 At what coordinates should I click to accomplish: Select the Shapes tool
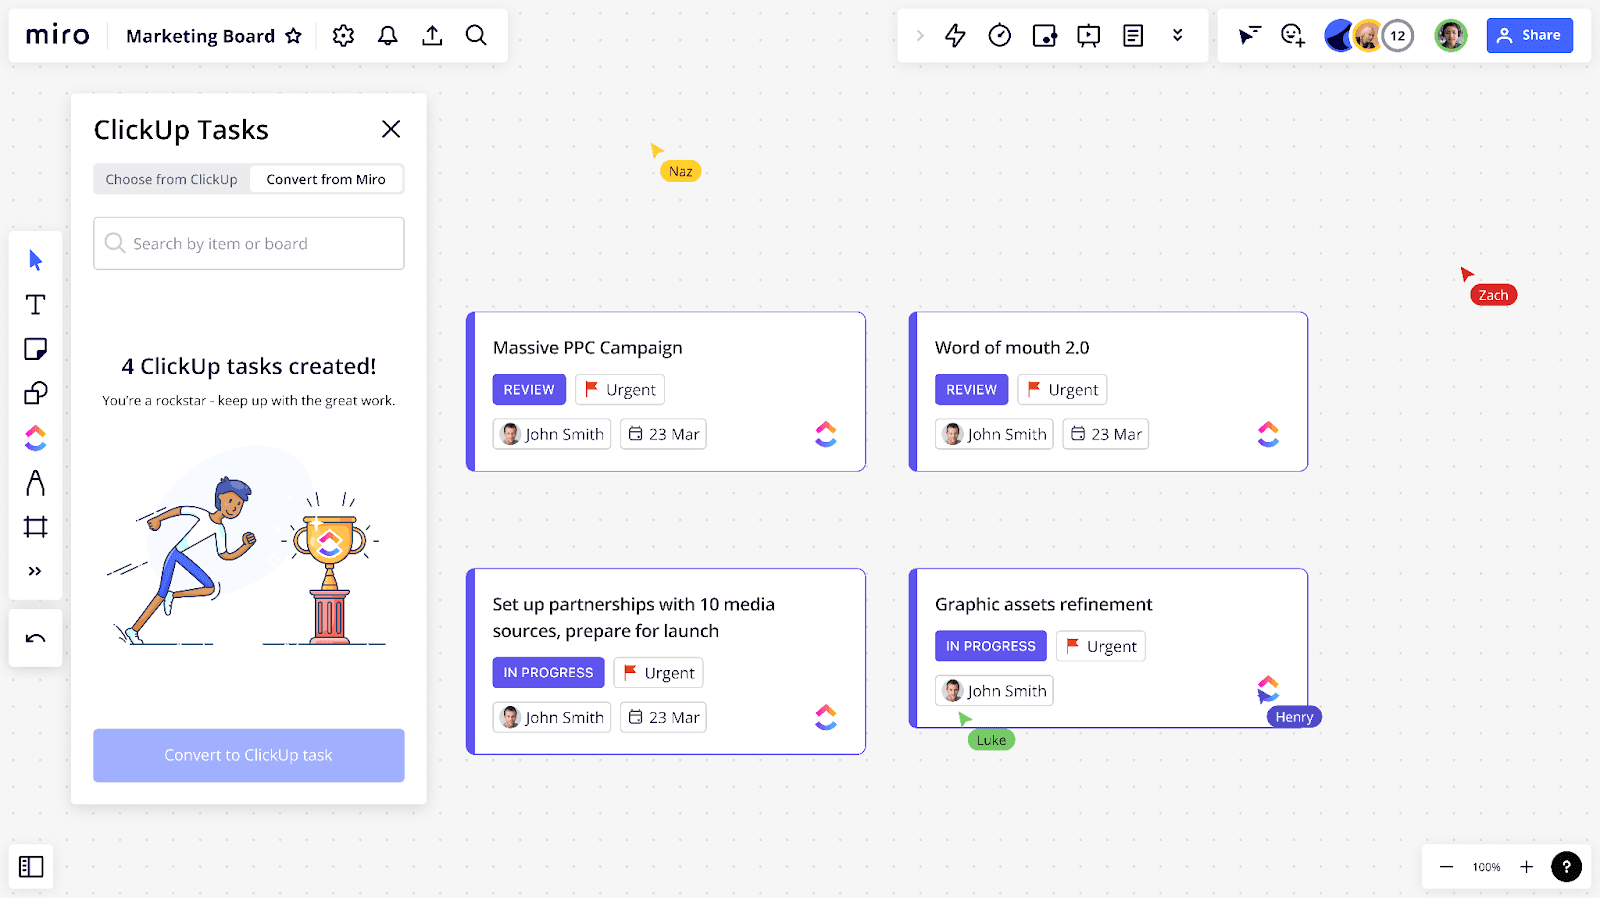tap(36, 393)
